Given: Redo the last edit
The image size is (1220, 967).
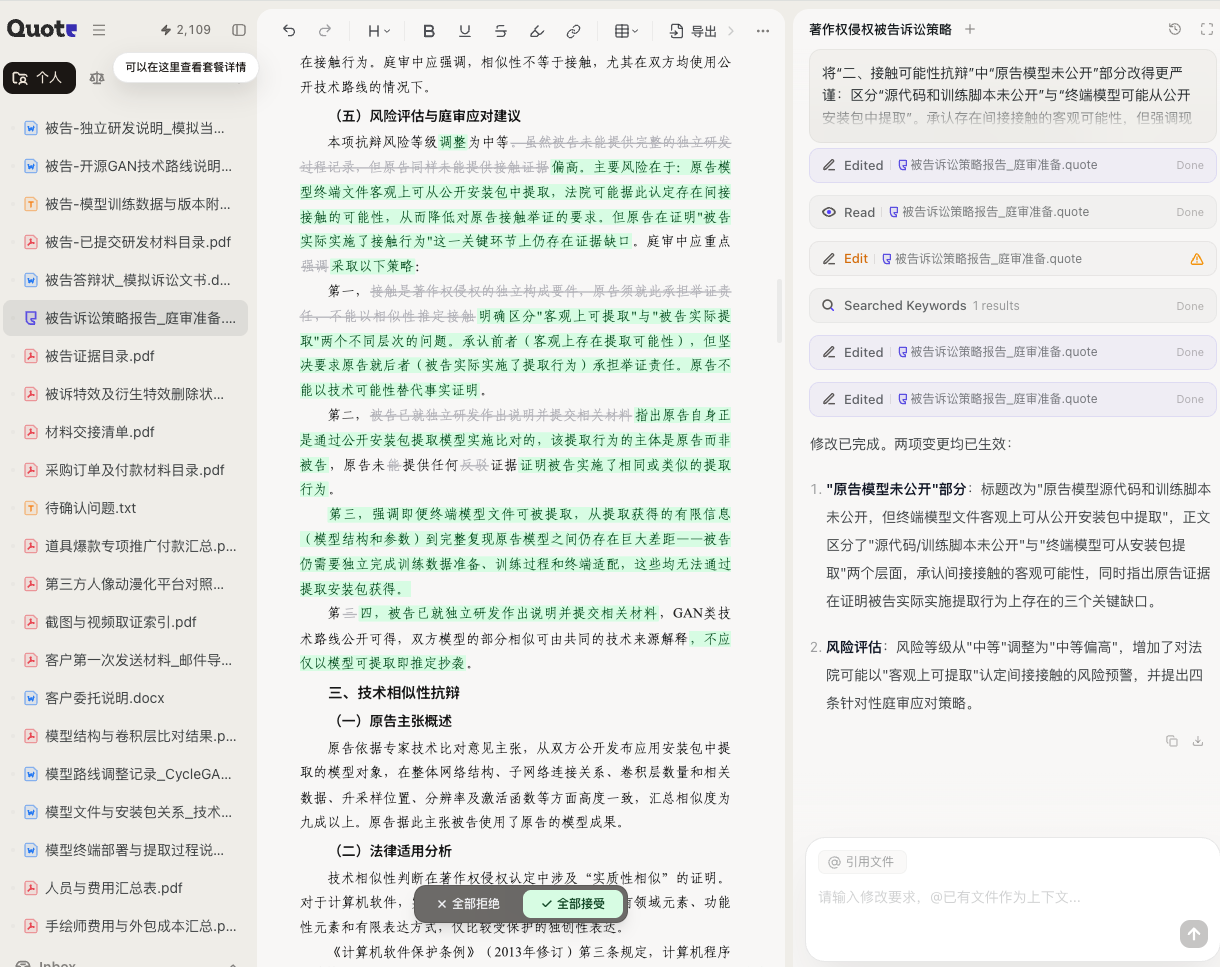Looking at the screenshot, I should click(325, 31).
